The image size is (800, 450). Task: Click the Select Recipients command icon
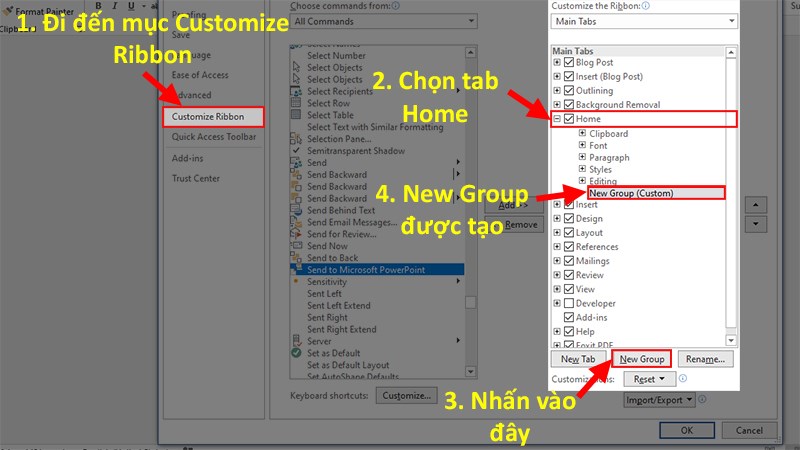coord(296,91)
